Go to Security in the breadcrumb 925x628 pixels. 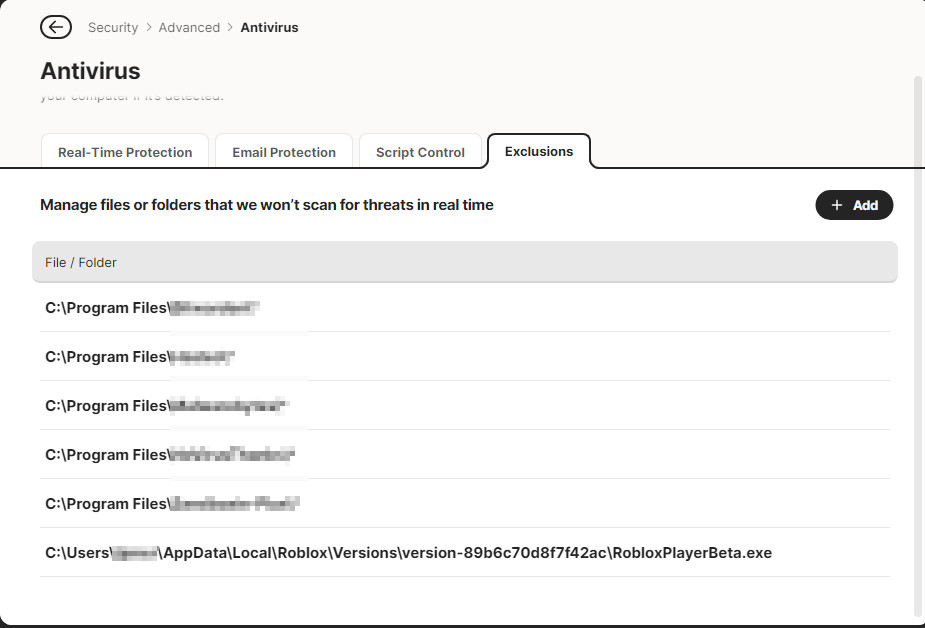(x=113, y=27)
